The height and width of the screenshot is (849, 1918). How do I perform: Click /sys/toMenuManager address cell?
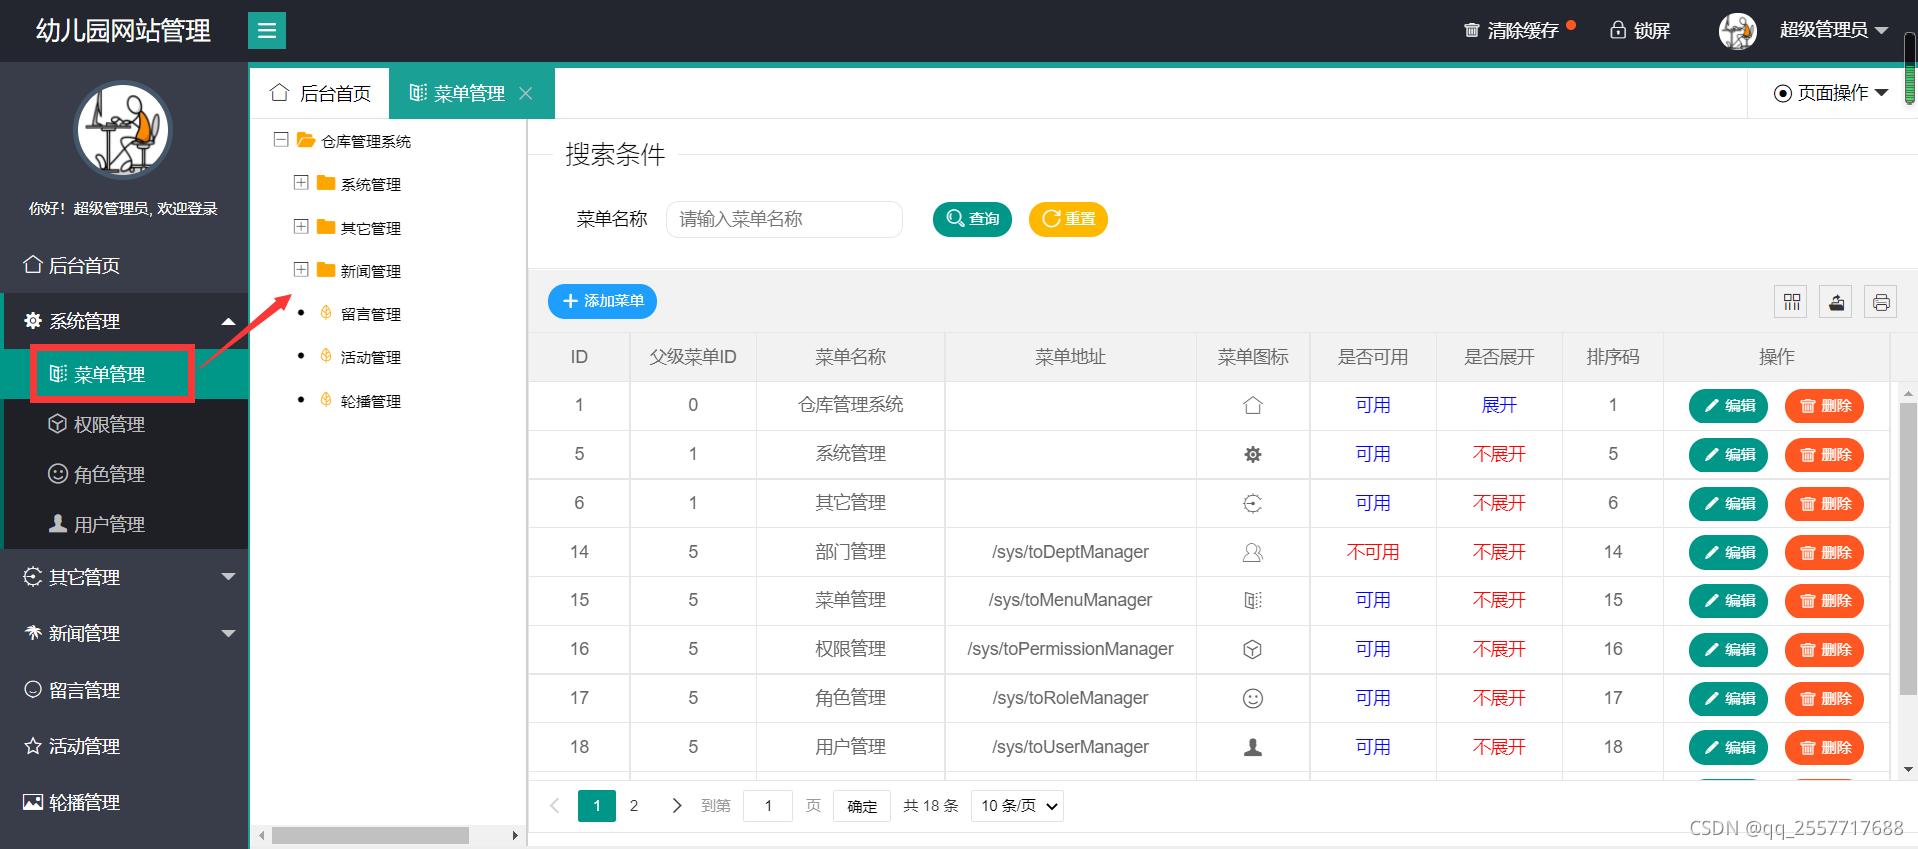[1070, 600]
